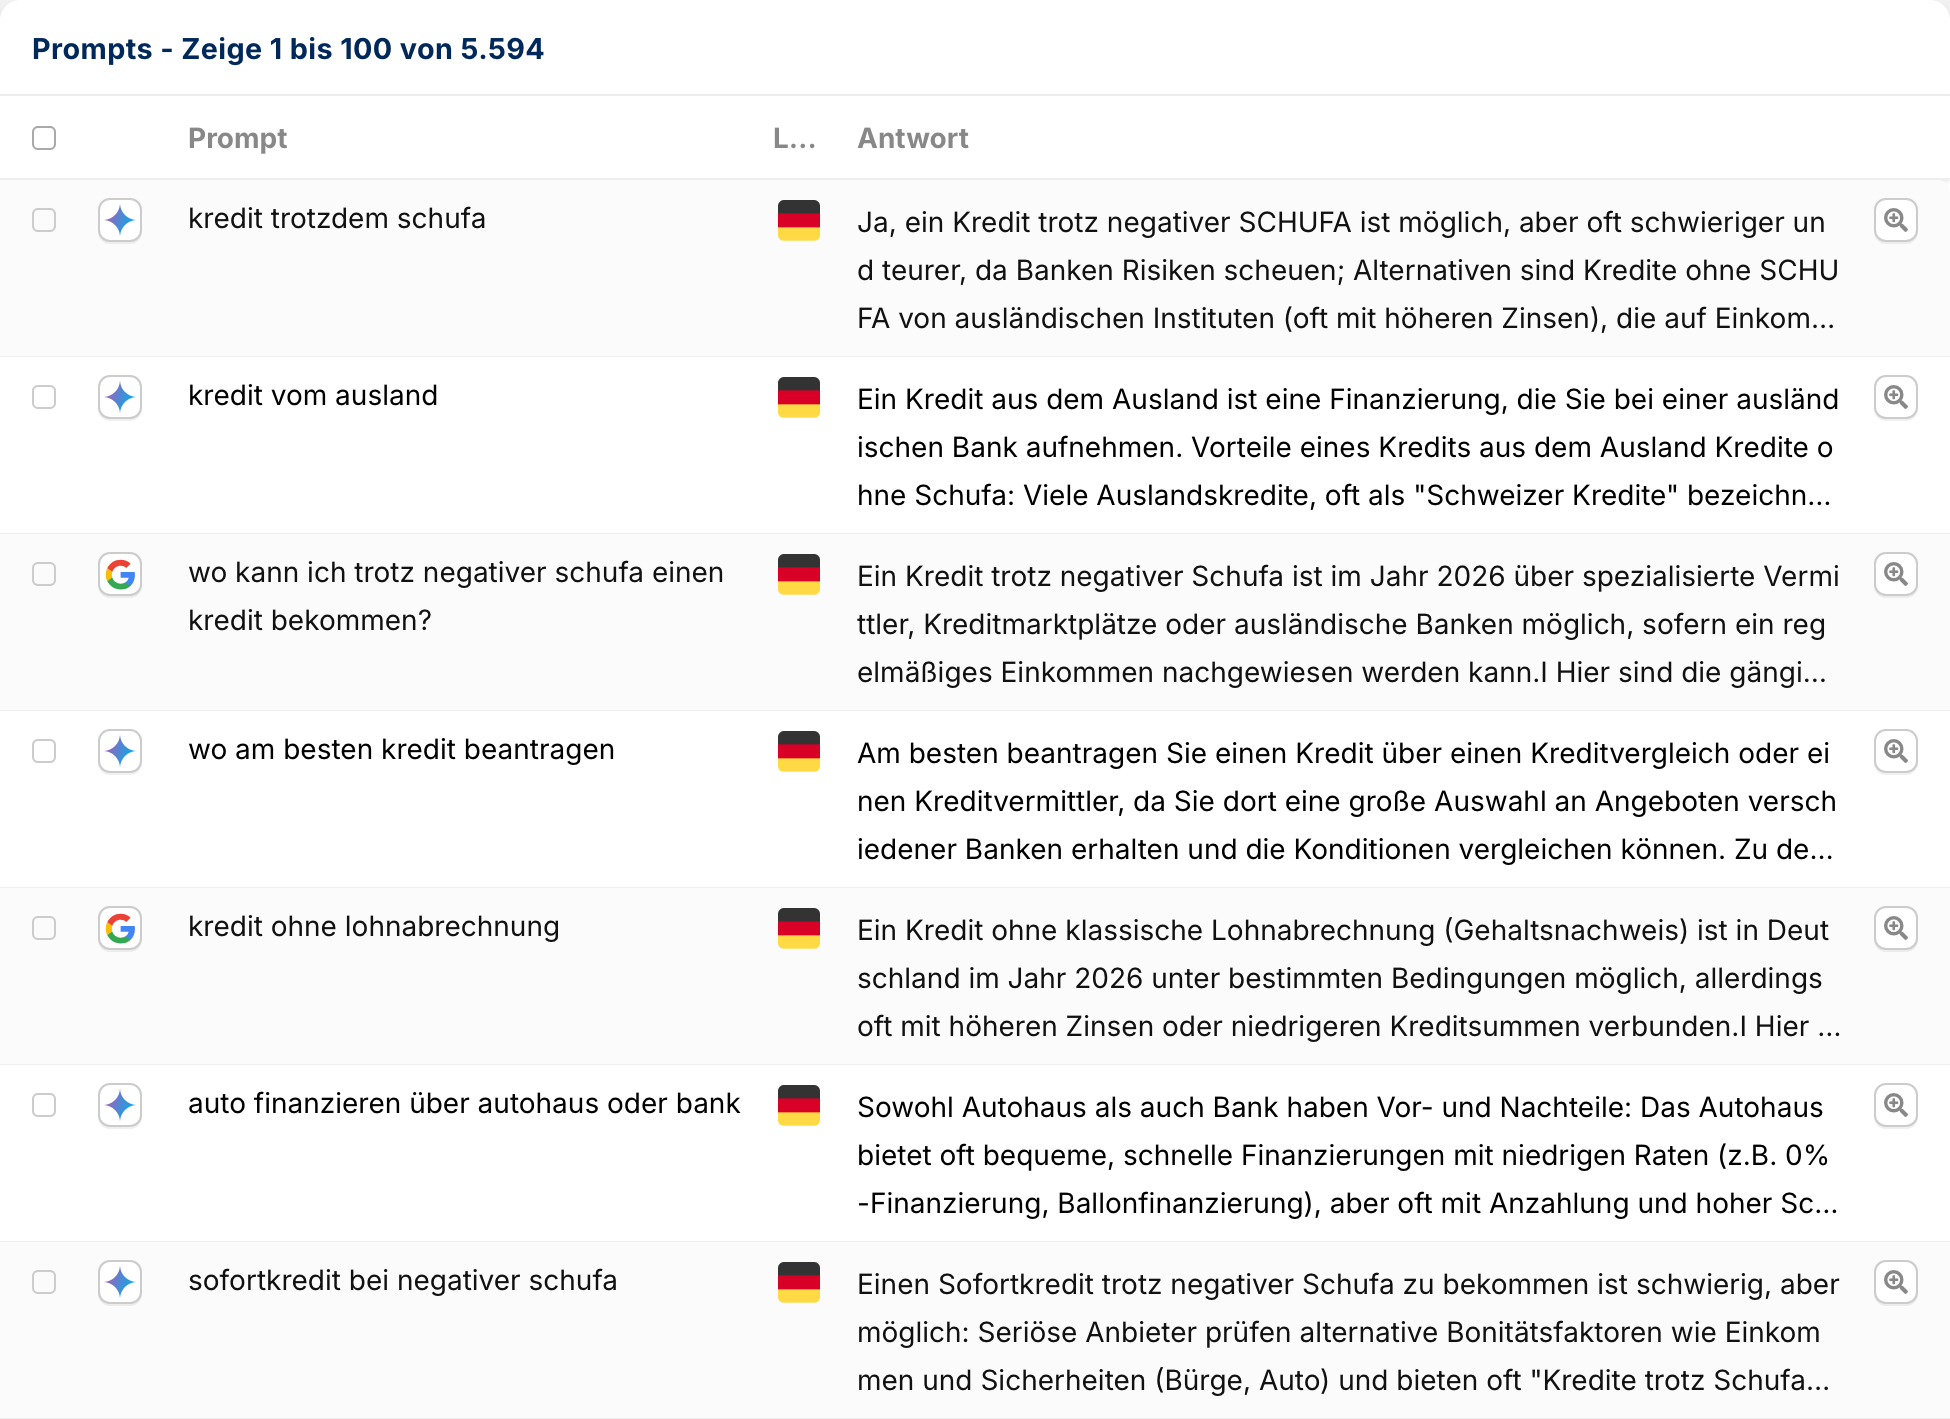The image size is (1950, 1419).
Task: Tick checkbox for 'sofortkredit bei negativer schufa'
Action: coord(44,1282)
